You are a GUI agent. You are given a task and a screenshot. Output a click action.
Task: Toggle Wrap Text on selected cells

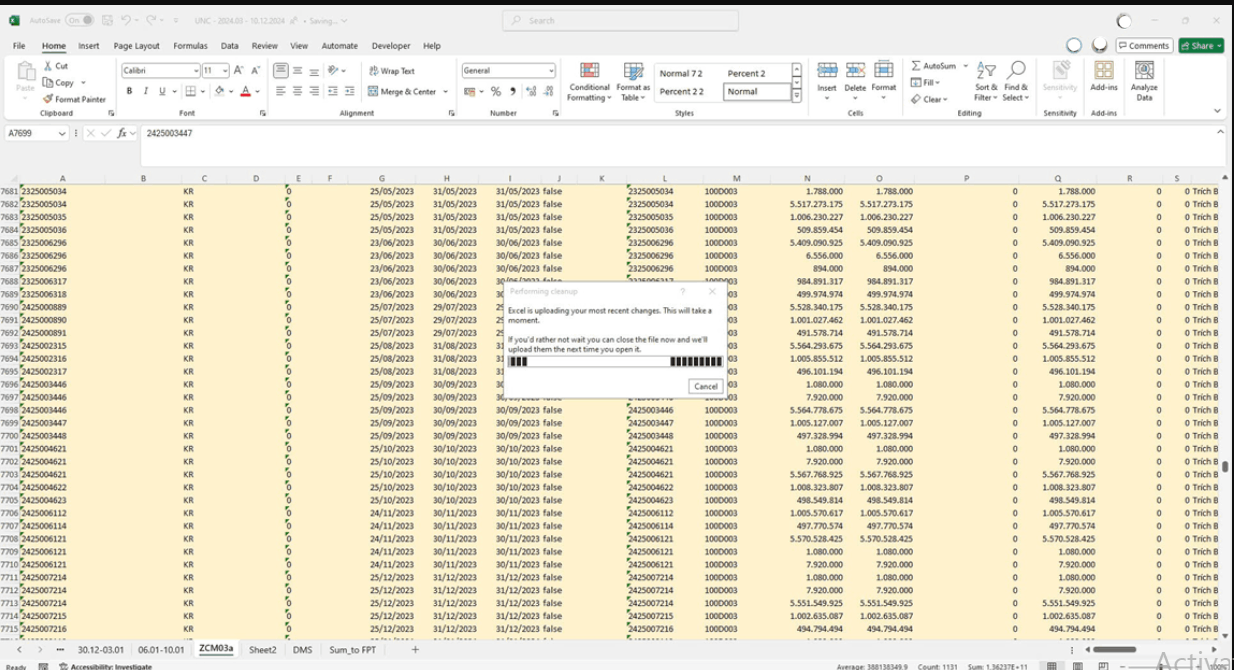coord(392,71)
